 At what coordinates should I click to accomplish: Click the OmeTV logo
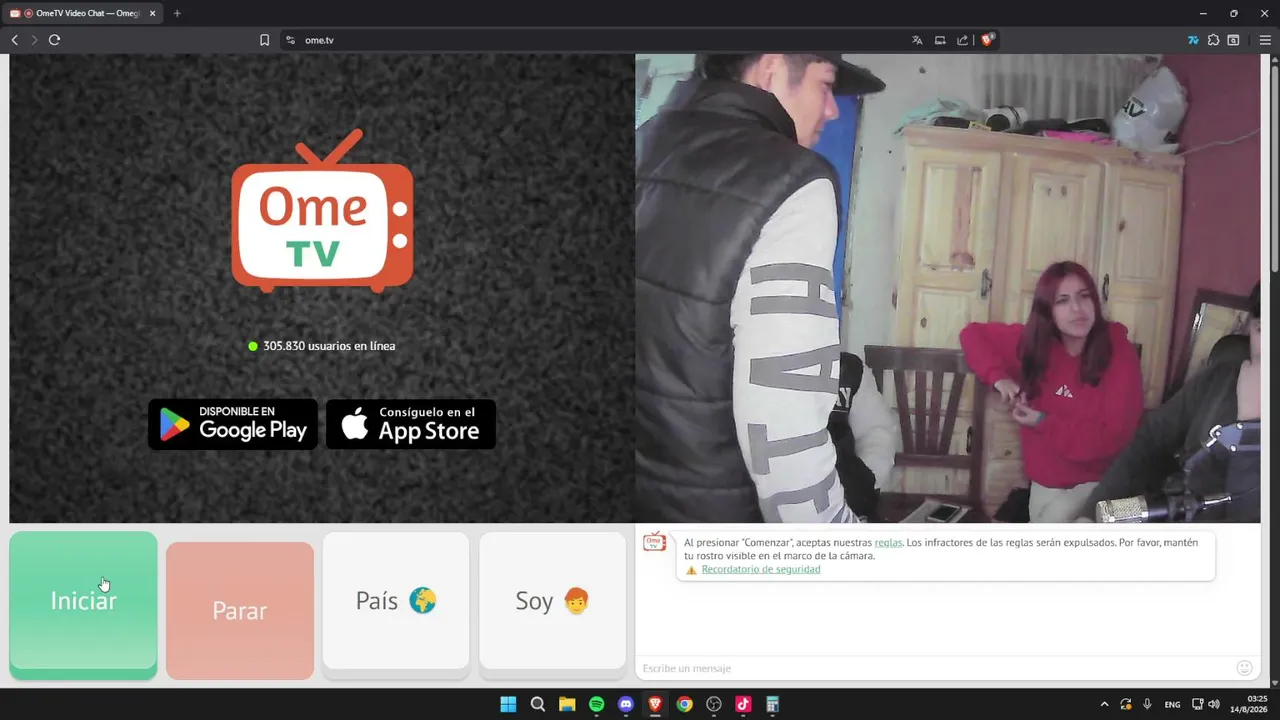point(322,212)
